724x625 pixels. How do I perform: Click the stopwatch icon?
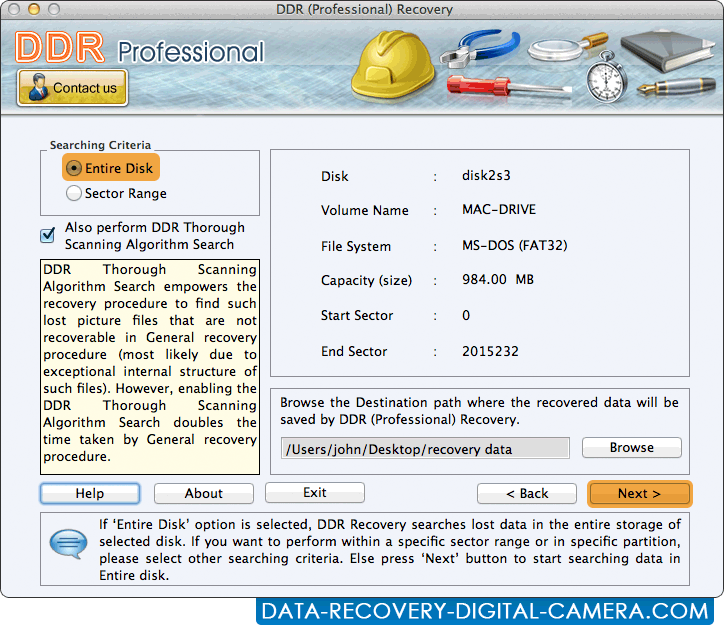pos(607,78)
